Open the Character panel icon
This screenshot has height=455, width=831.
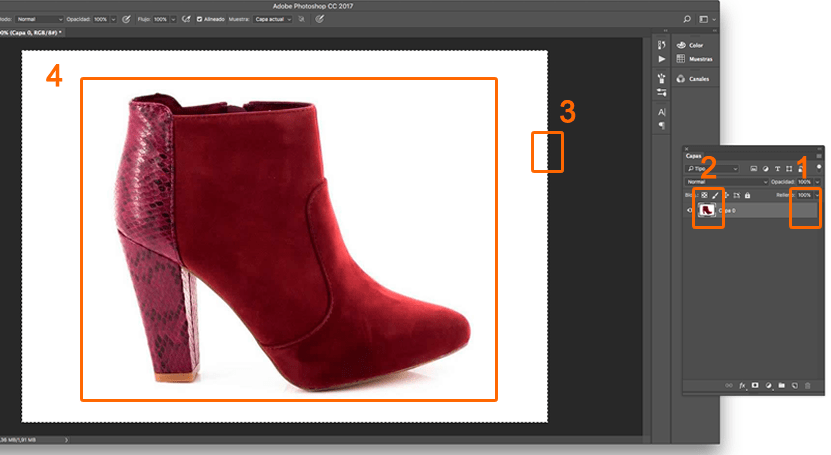click(x=661, y=112)
